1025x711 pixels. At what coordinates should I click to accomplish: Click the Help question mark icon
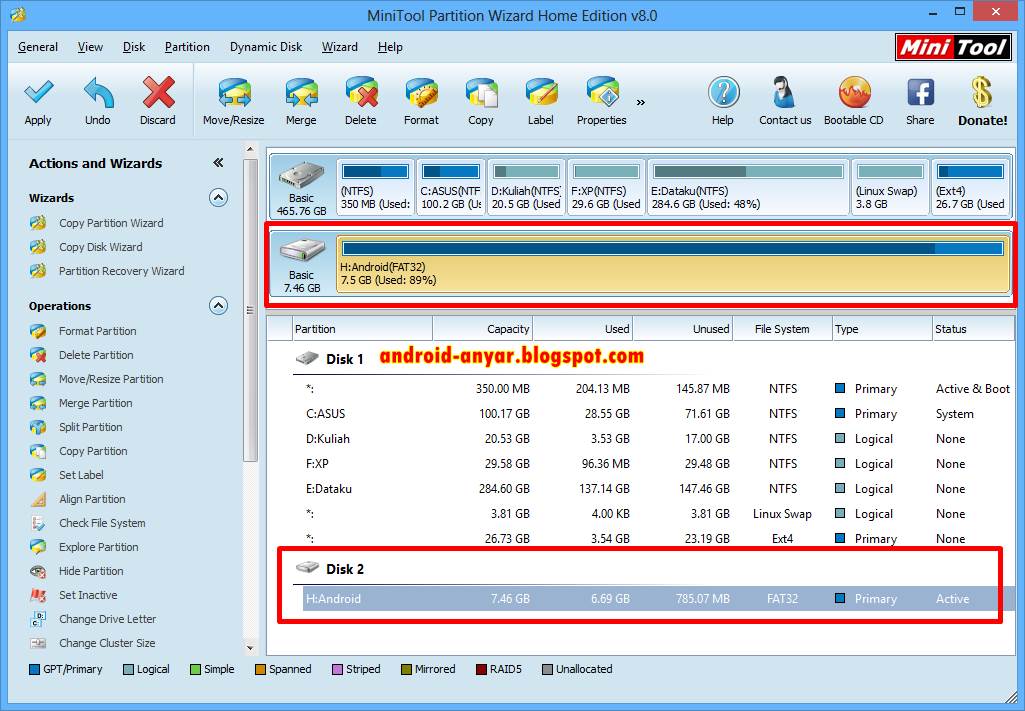[x=723, y=93]
